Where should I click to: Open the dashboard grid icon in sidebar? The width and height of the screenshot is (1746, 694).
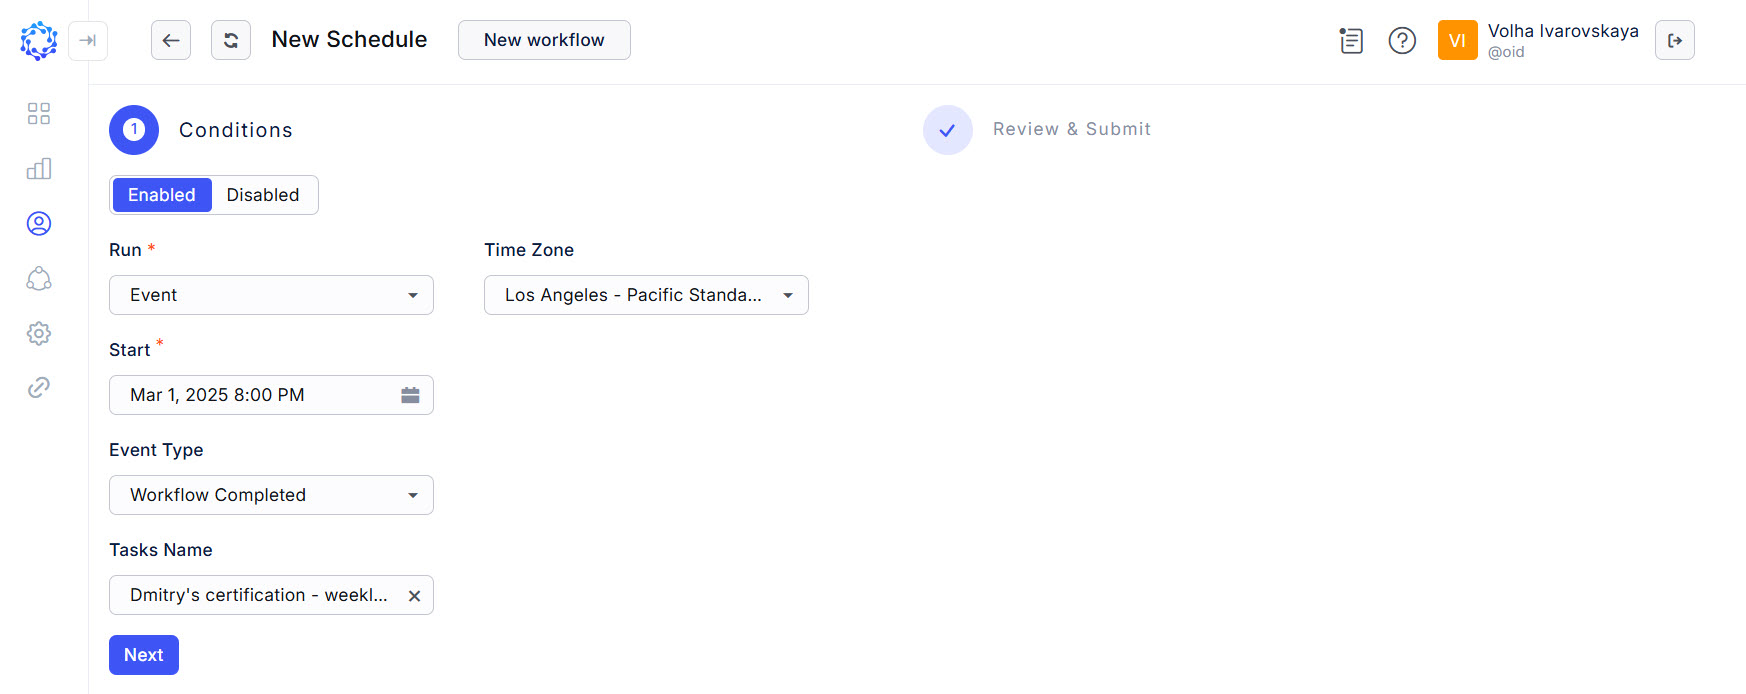[x=39, y=114]
